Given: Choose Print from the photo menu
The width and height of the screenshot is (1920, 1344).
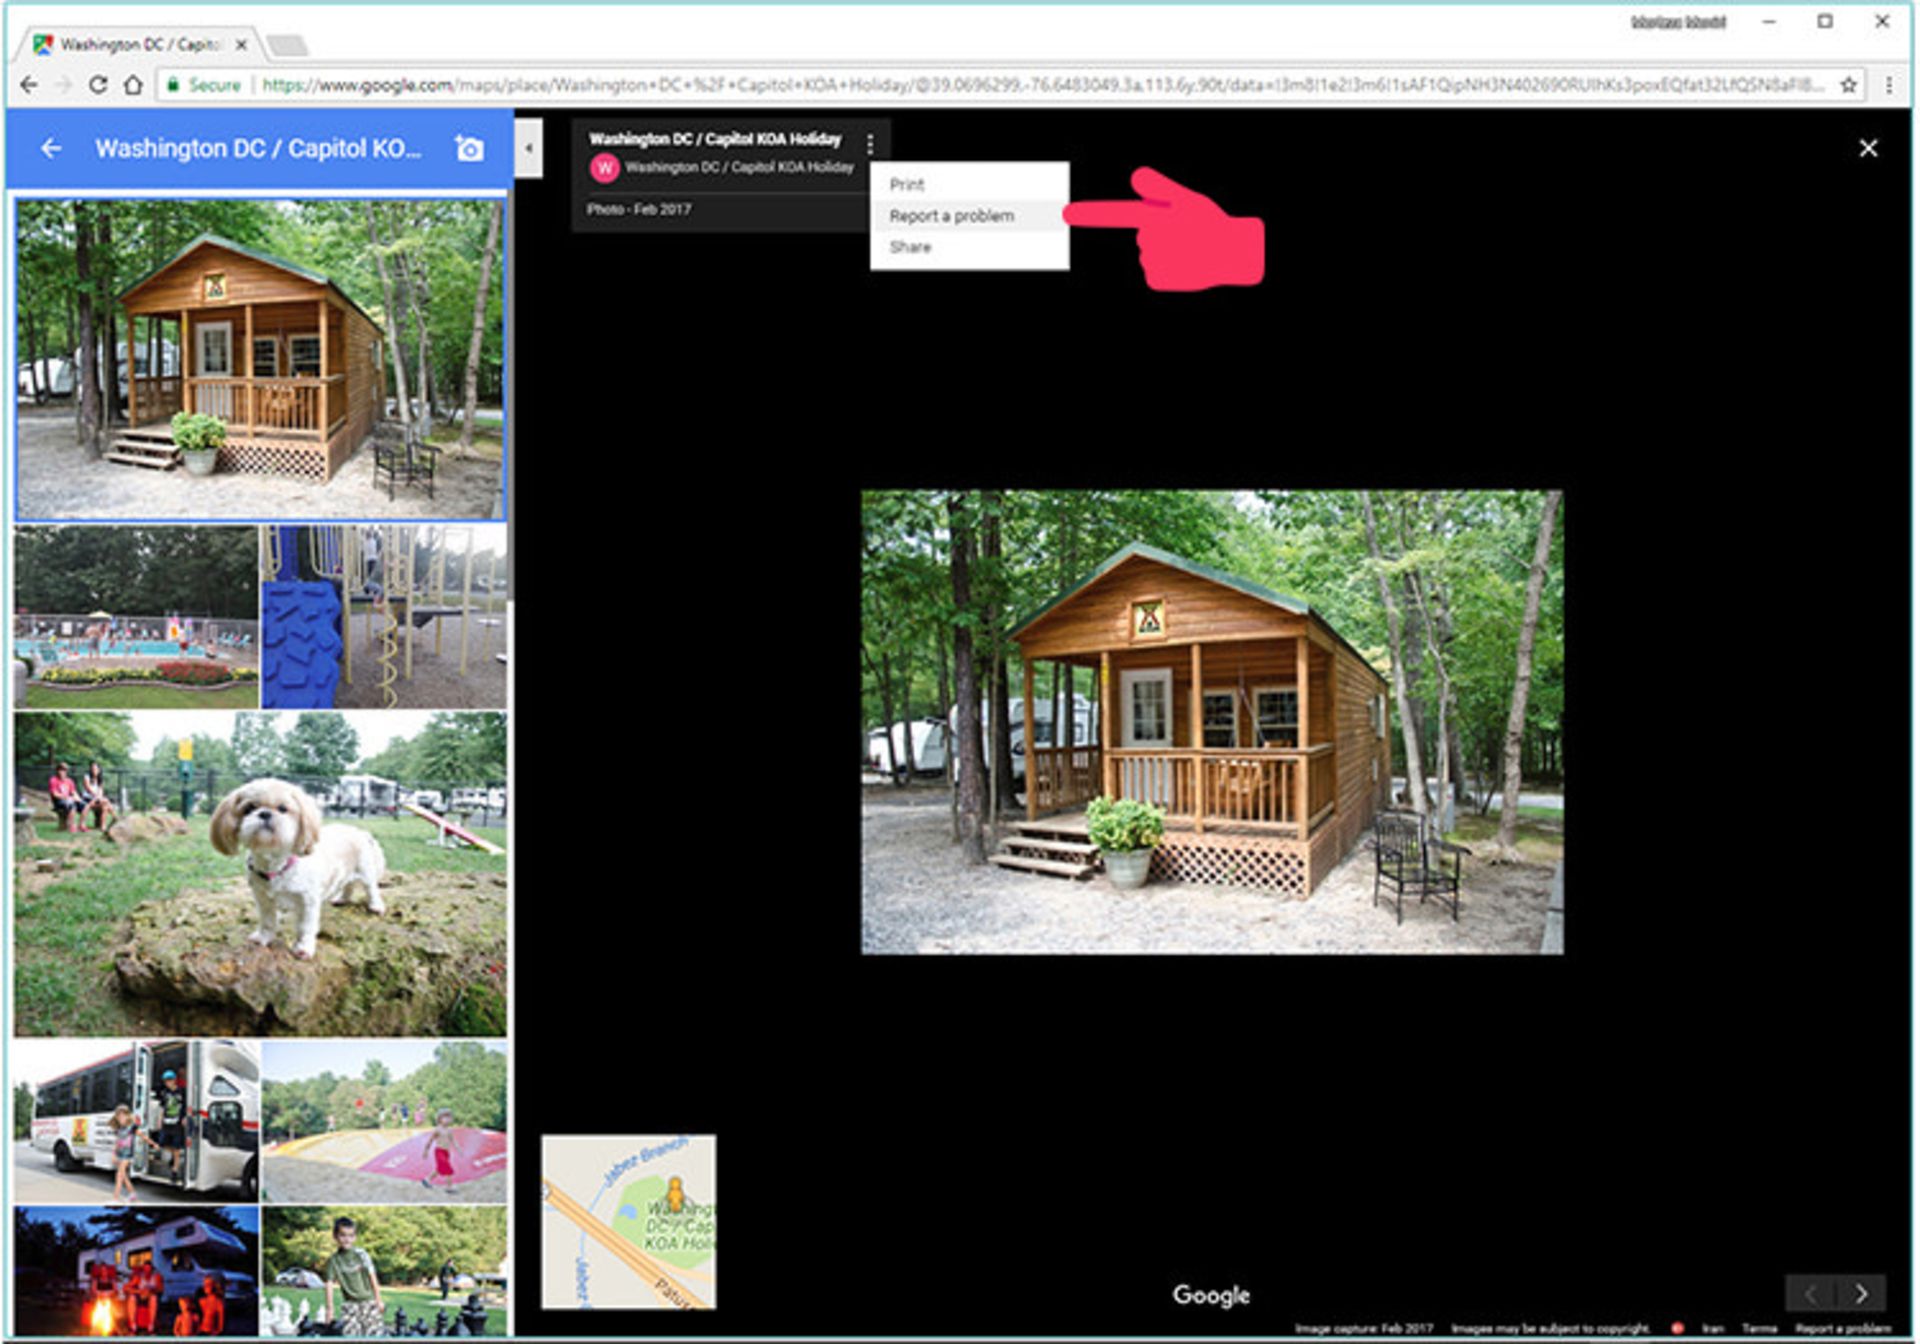Looking at the screenshot, I should coord(969,184).
